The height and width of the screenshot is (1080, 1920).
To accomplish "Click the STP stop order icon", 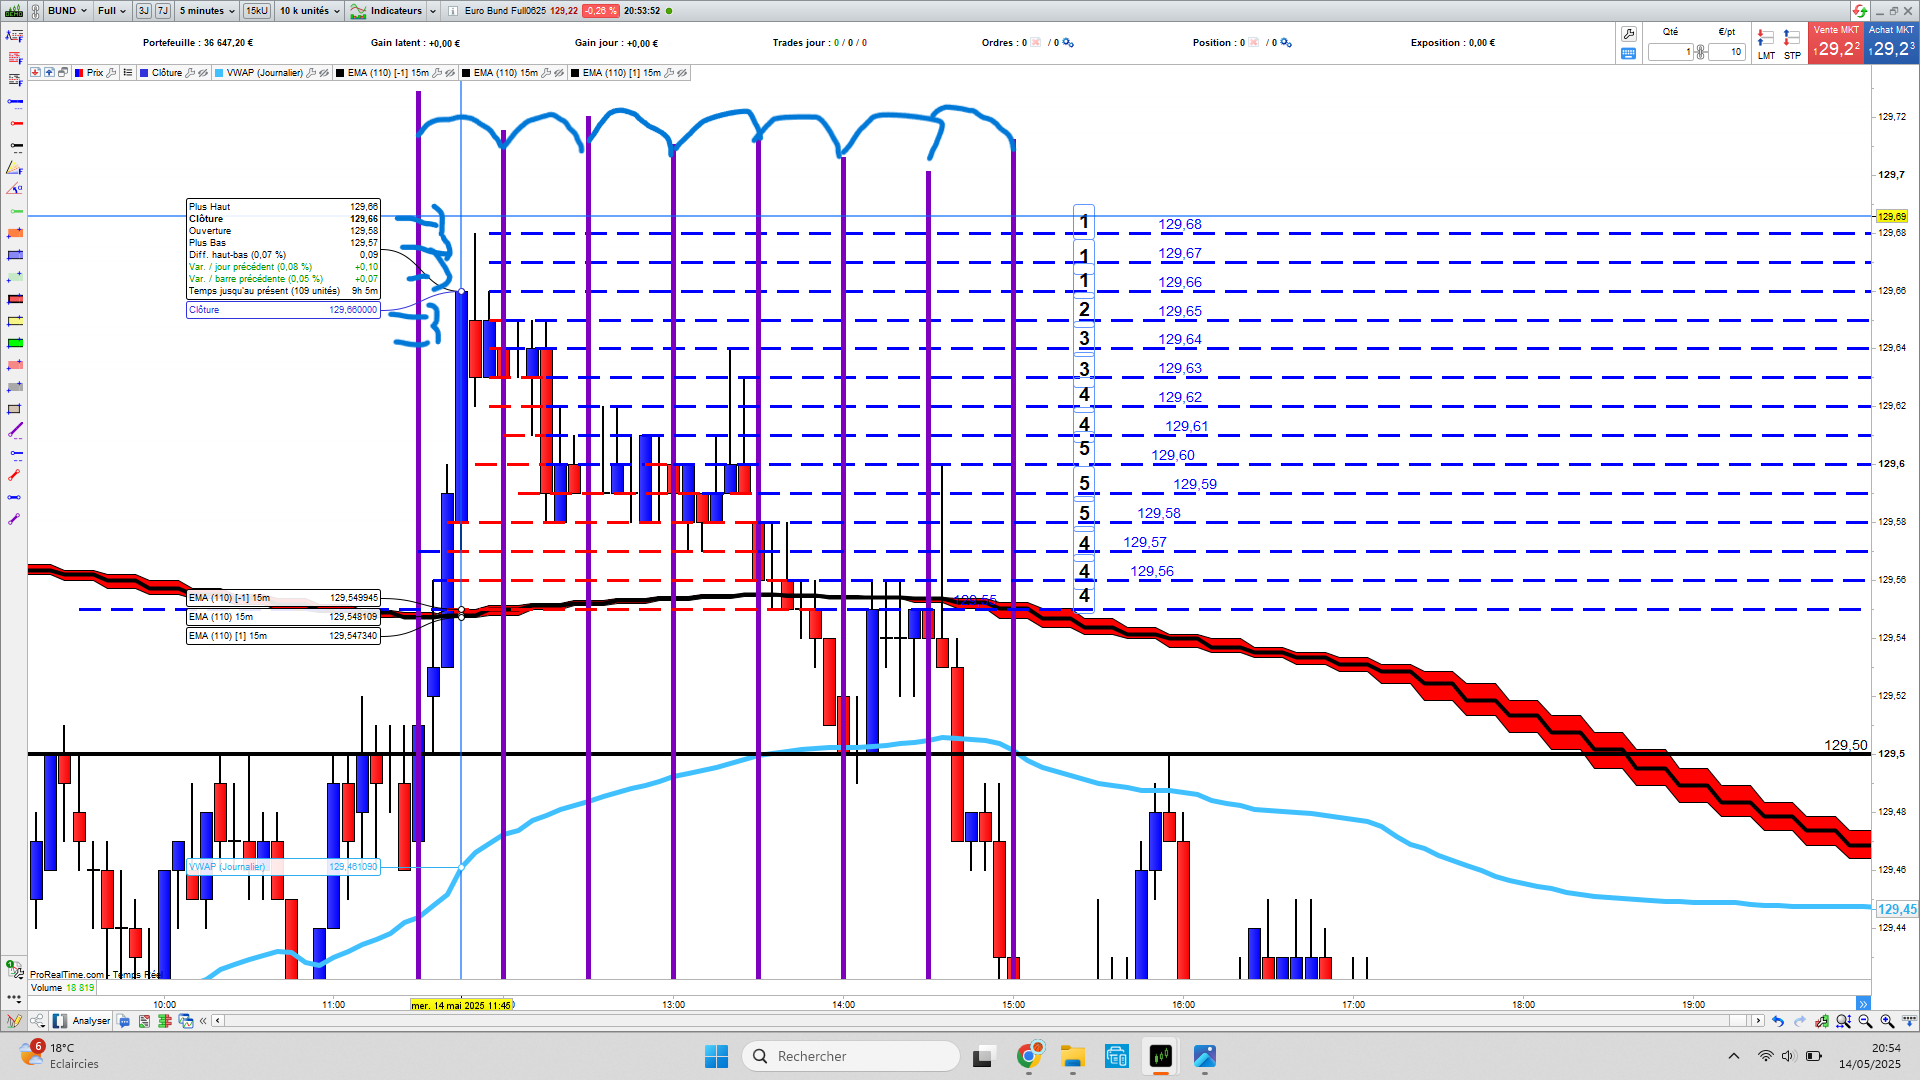I will [1792, 40].
